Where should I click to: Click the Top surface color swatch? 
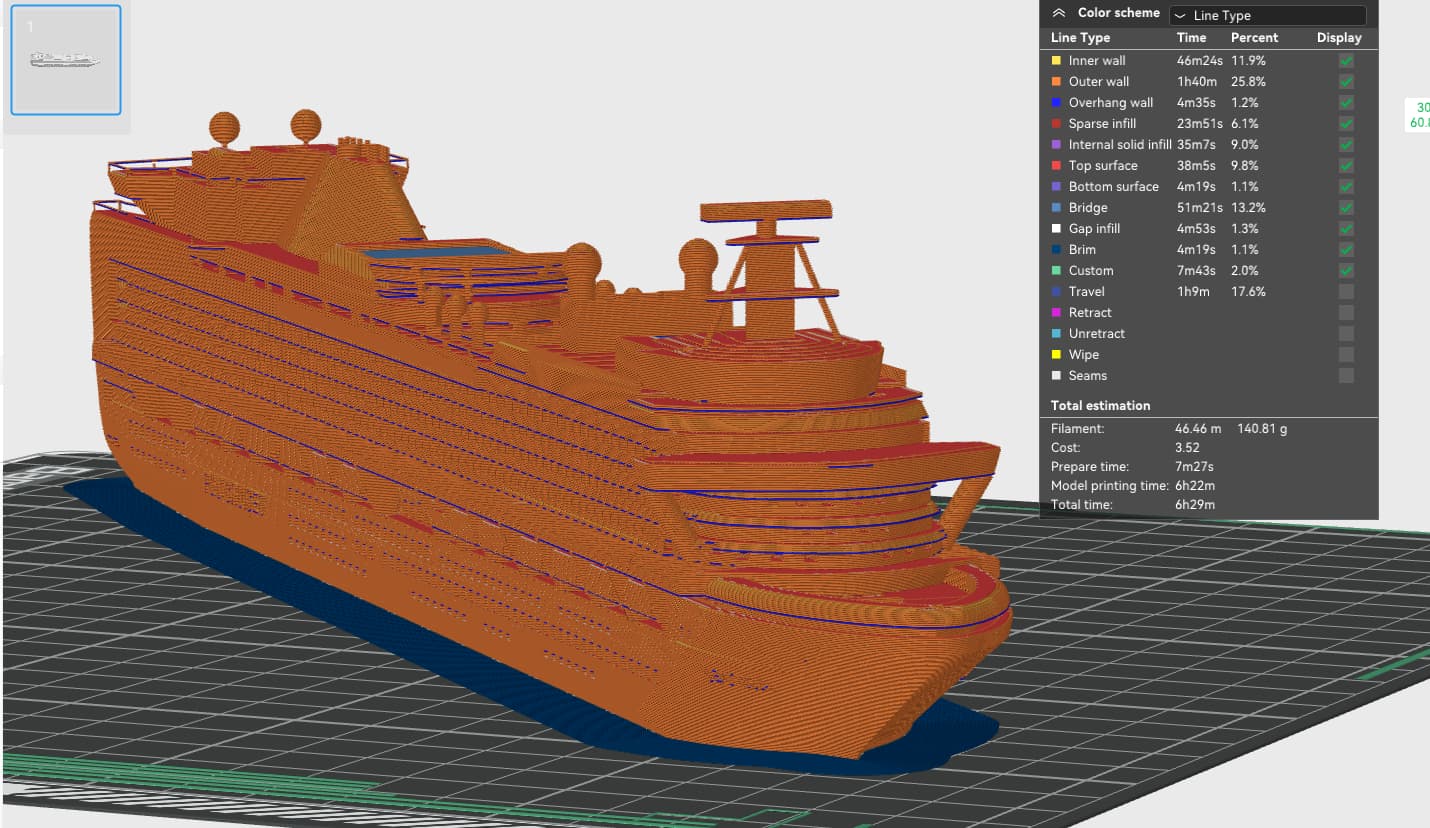1056,165
